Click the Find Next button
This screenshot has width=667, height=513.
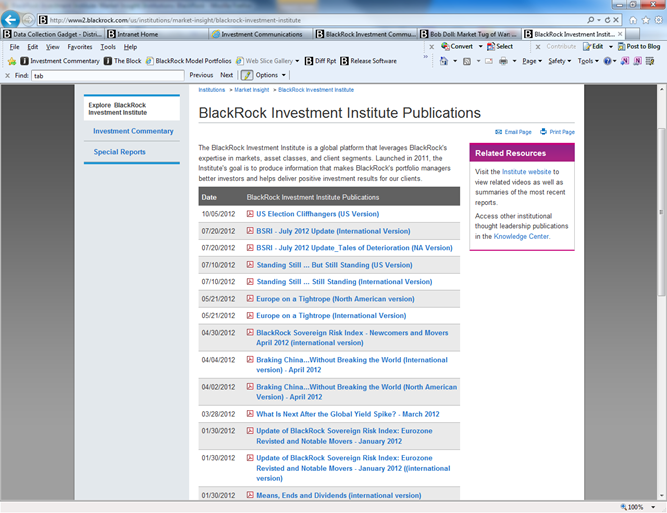[x=226, y=75]
